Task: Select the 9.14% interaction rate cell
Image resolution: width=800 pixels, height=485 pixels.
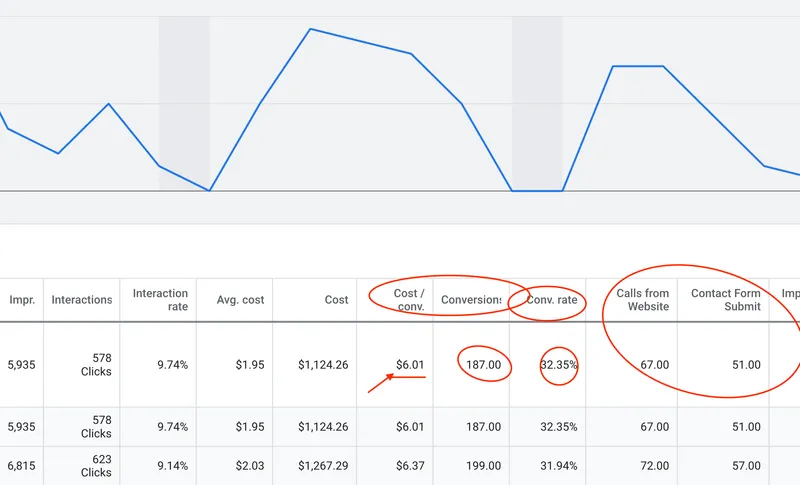Action: (172, 466)
